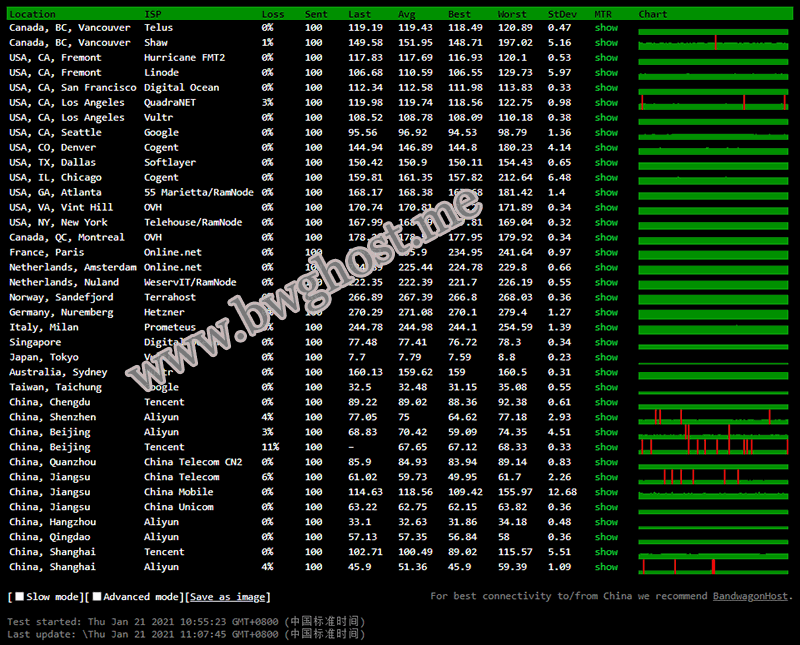Open the Shenzhen Aliyun latency chart
The height and width of the screenshot is (645, 800).
pos(713,417)
